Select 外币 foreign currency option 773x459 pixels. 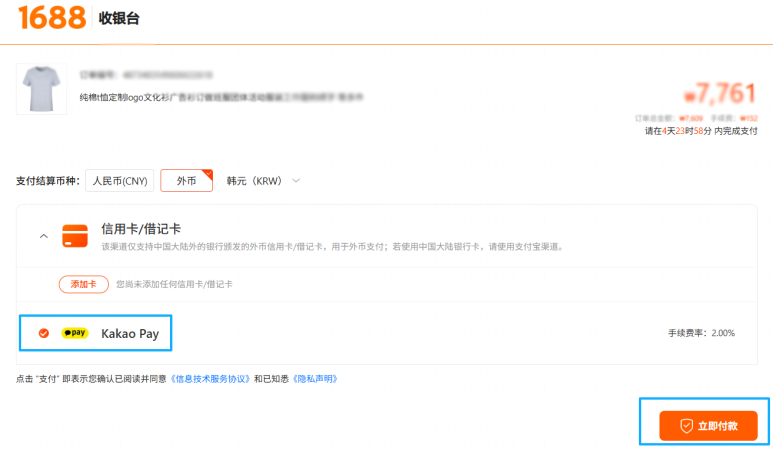[186, 181]
